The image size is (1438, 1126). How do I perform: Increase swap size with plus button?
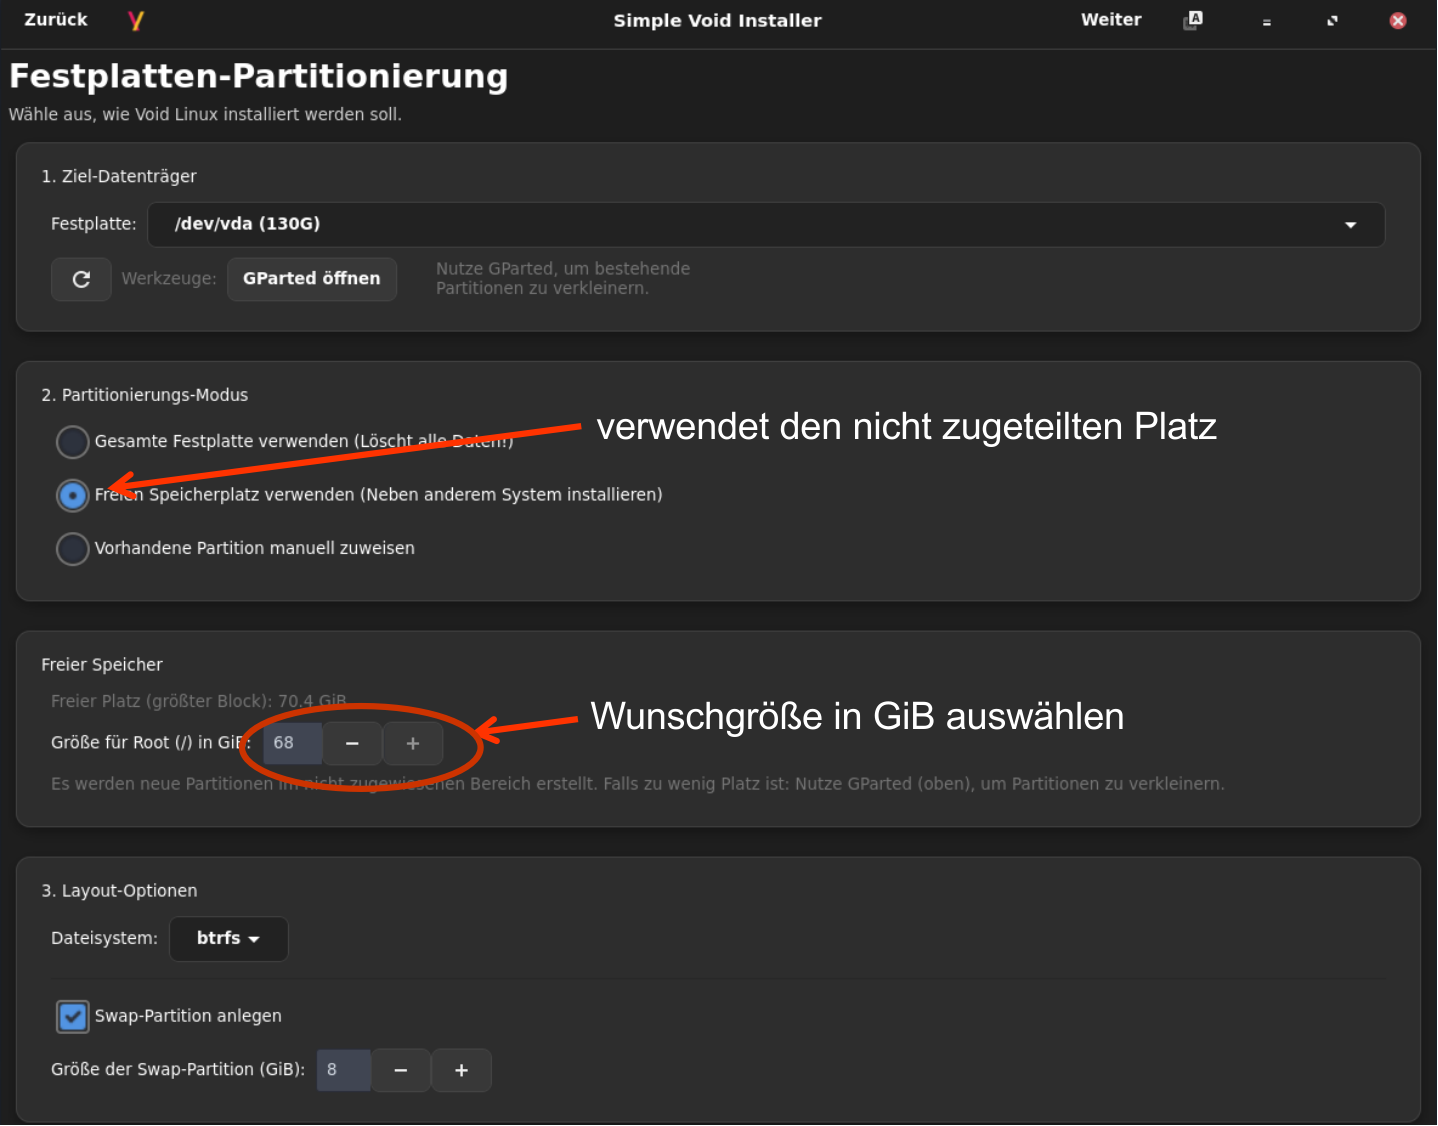(x=461, y=1070)
